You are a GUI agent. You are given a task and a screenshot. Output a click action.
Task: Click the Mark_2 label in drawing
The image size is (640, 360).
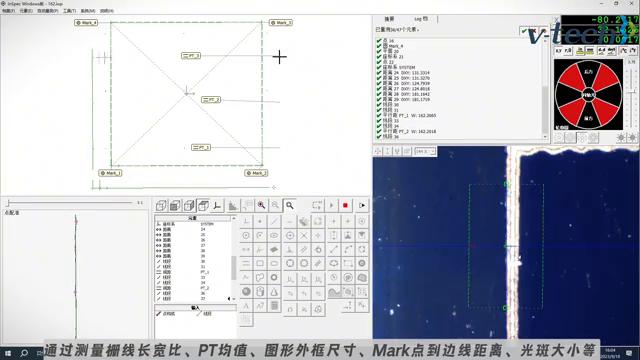pyautogui.click(x=256, y=173)
